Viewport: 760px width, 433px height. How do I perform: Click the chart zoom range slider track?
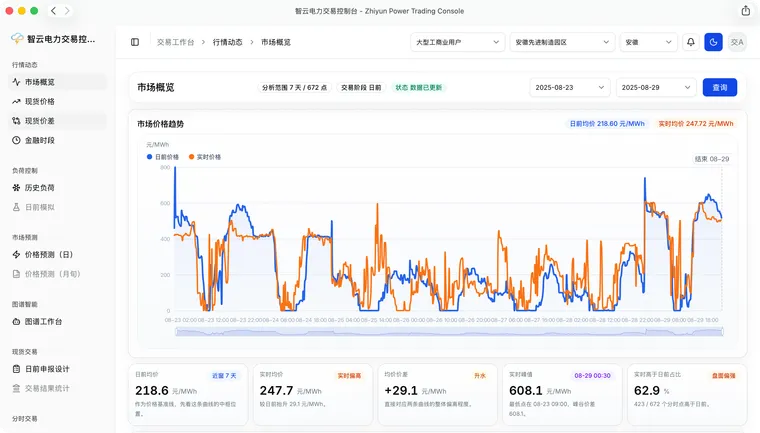click(449, 332)
